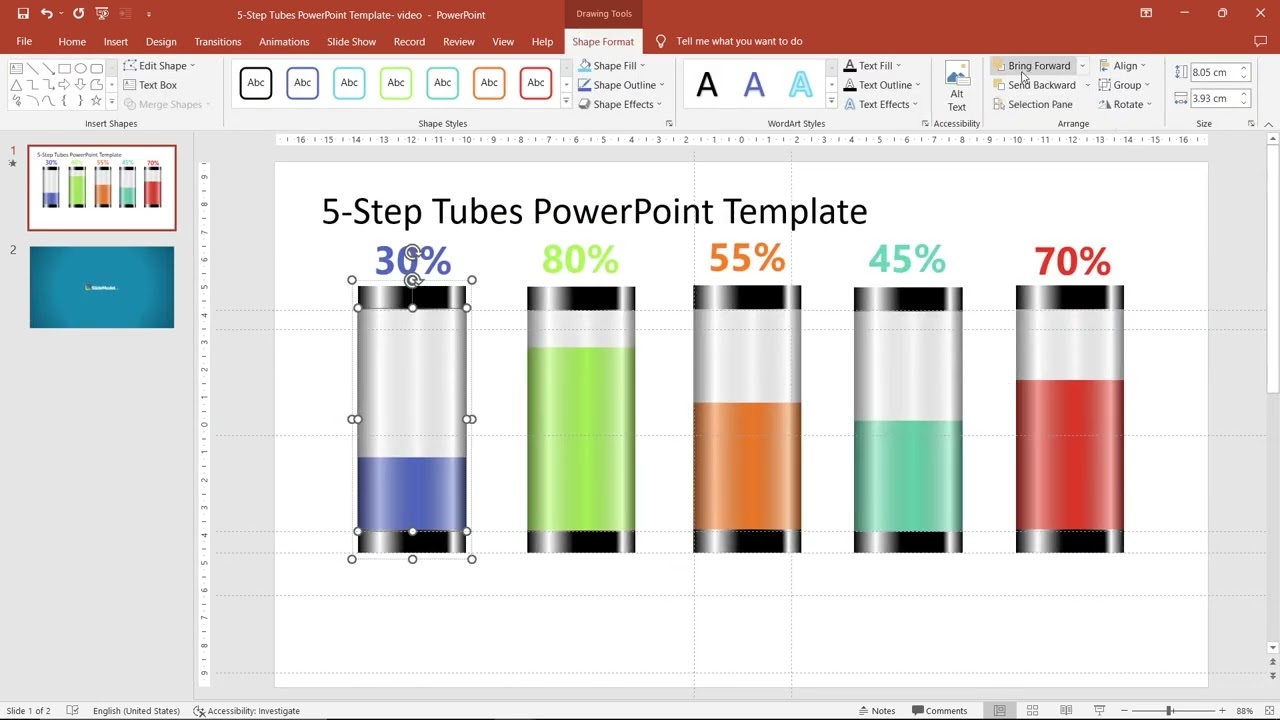Apply the orange outline Abc shape style
The width and height of the screenshot is (1280, 720).
(489, 83)
